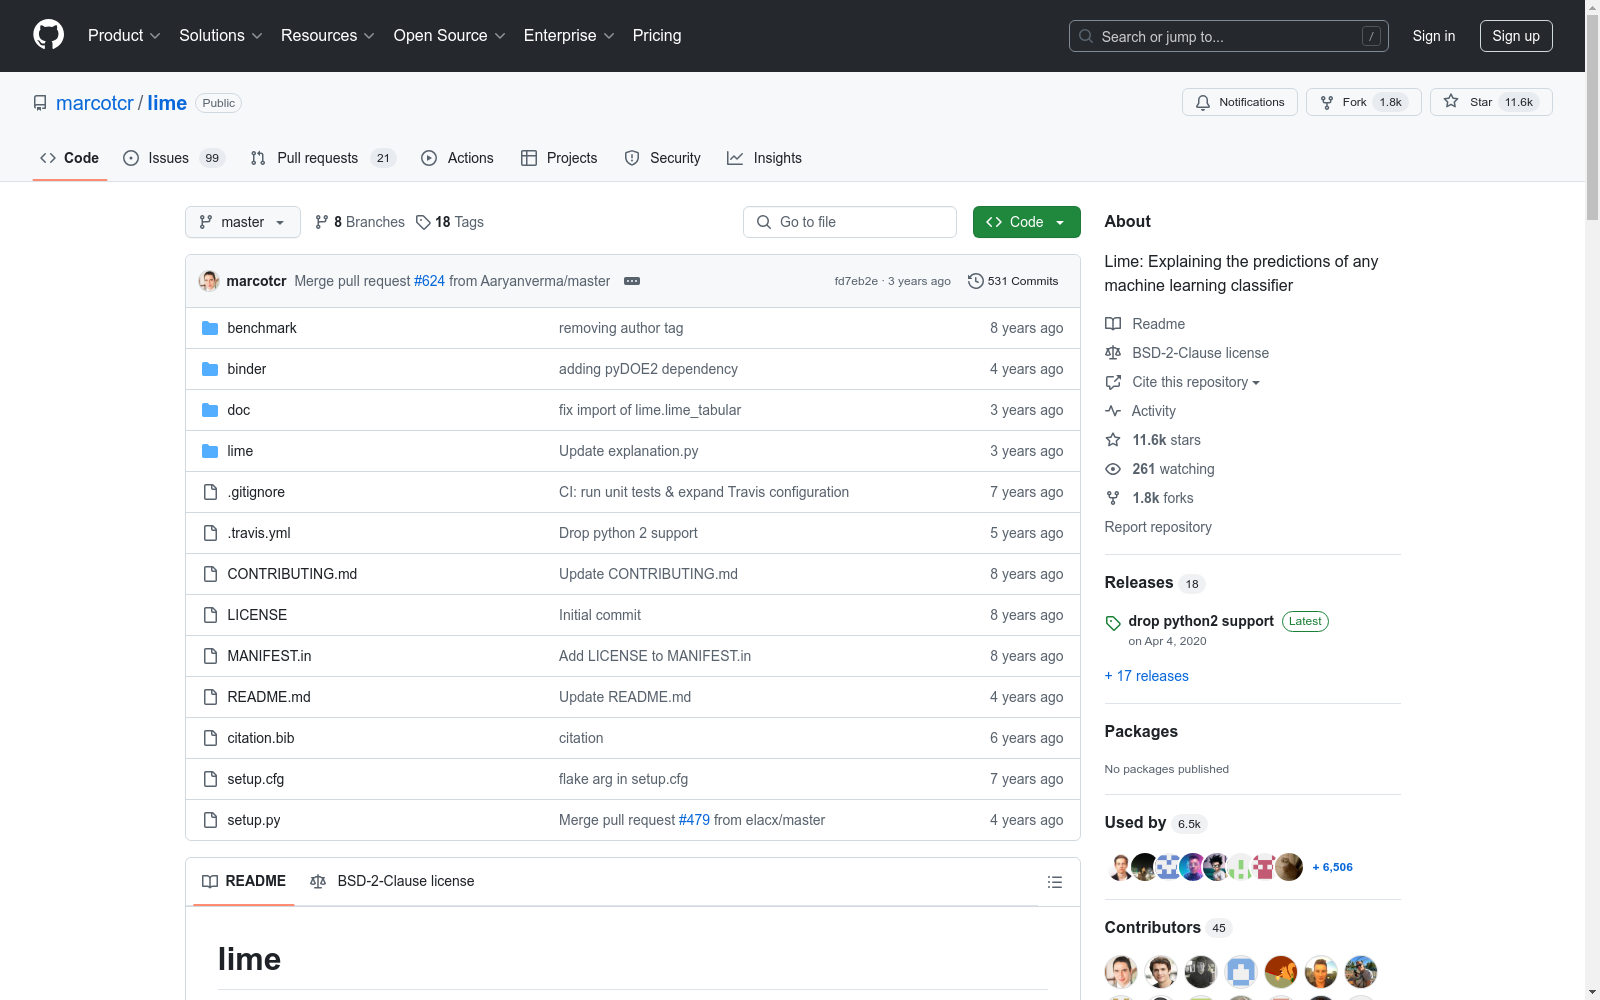The height and width of the screenshot is (1000, 1600).
Task: View 531 Commits history
Action: coord(1013,281)
